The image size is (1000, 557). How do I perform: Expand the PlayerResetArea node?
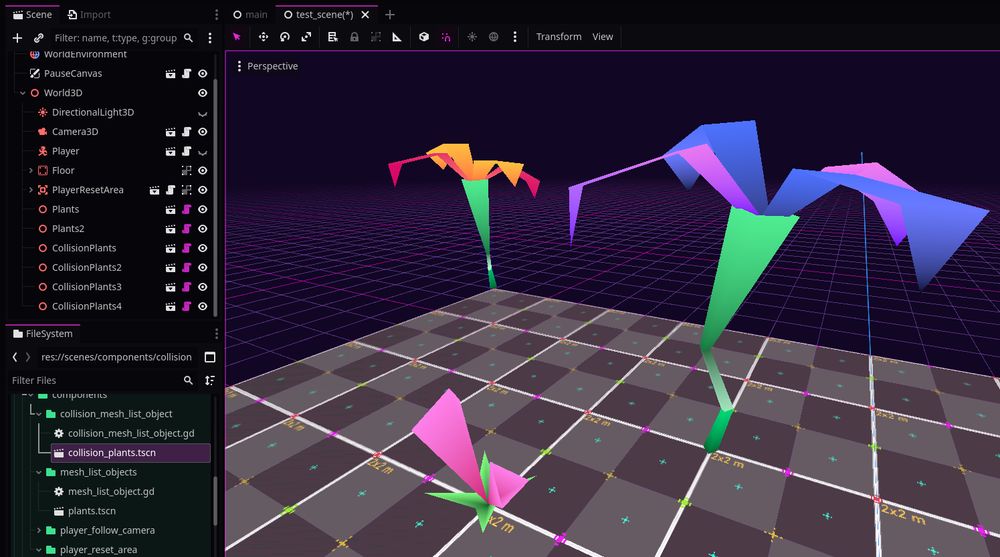31,190
